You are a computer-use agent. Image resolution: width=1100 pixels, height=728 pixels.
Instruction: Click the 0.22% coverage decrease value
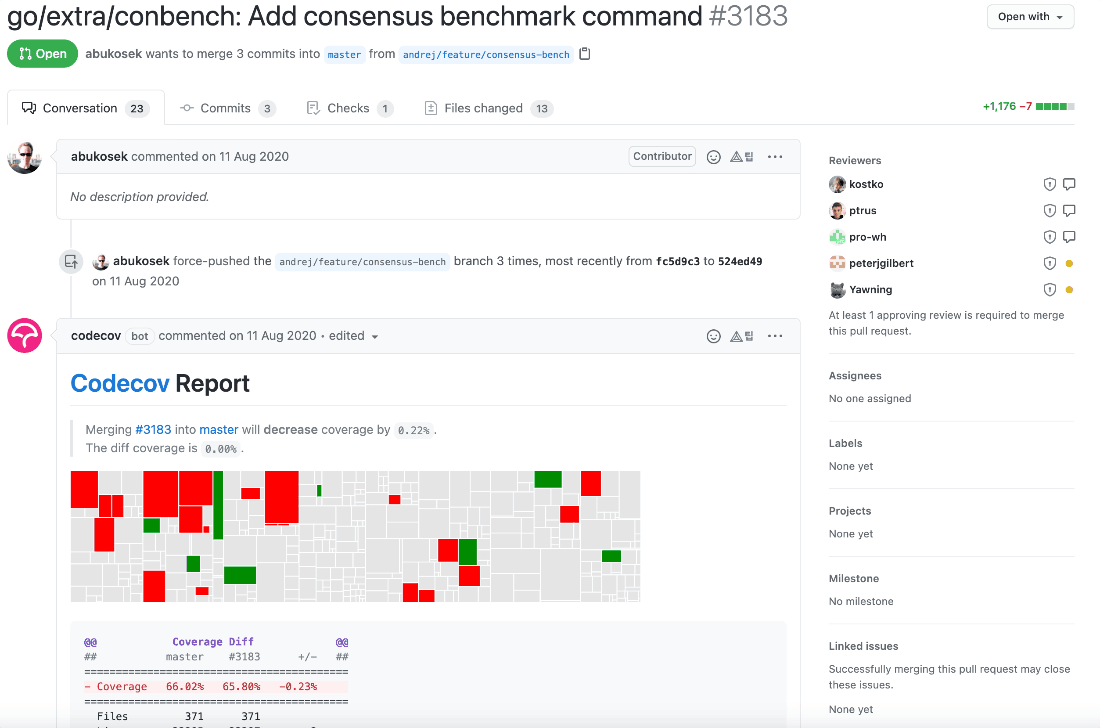pos(413,430)
